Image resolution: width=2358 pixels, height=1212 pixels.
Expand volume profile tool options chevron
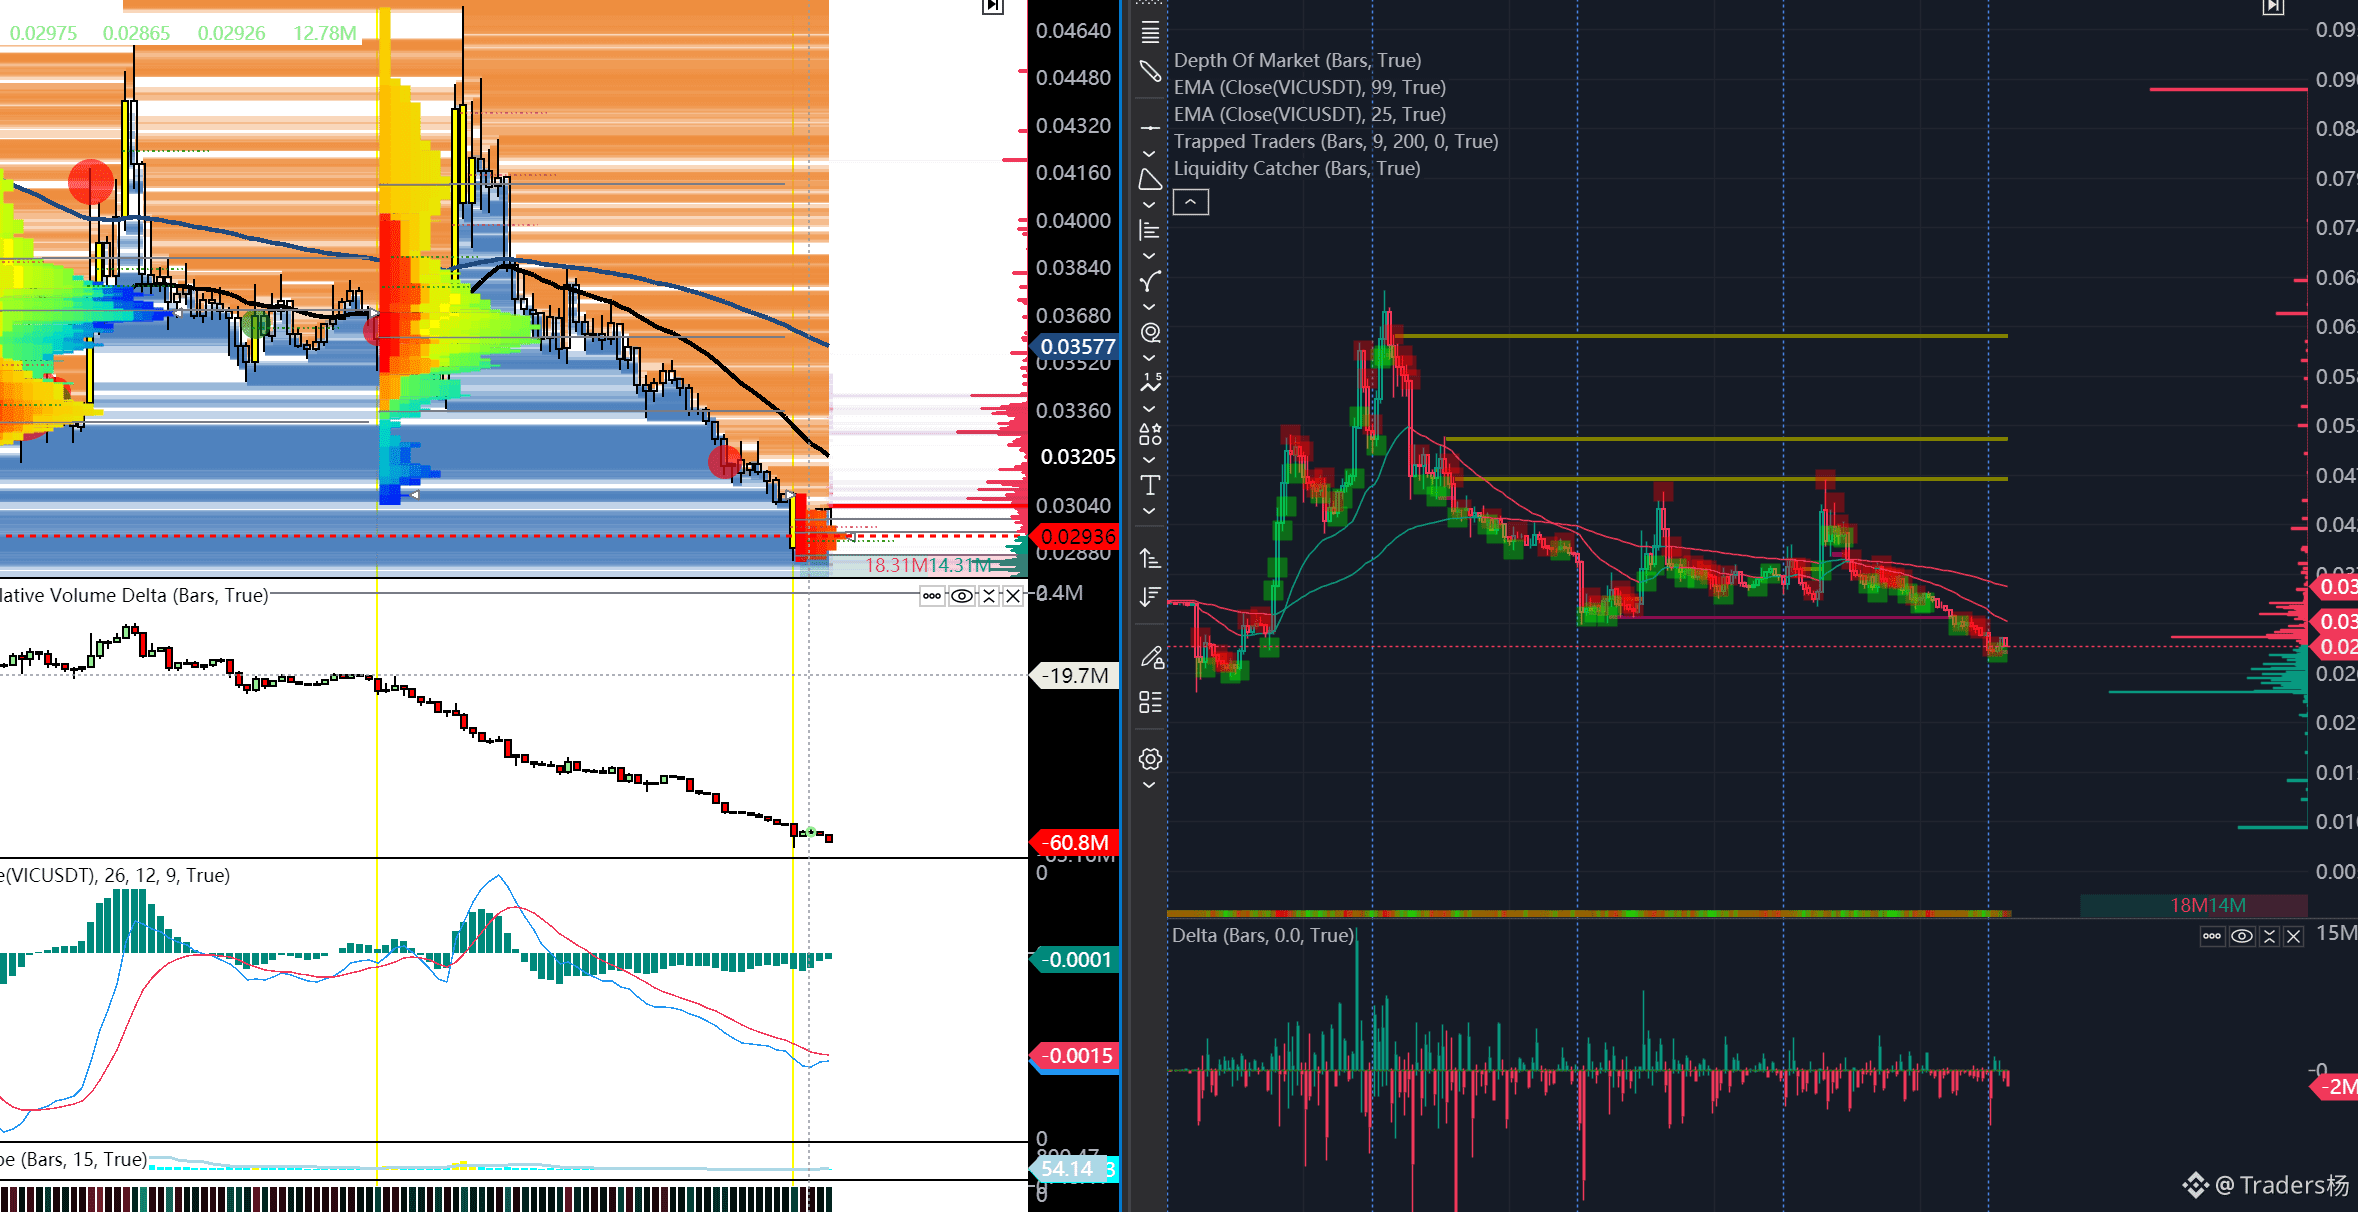click(1150, 256)
